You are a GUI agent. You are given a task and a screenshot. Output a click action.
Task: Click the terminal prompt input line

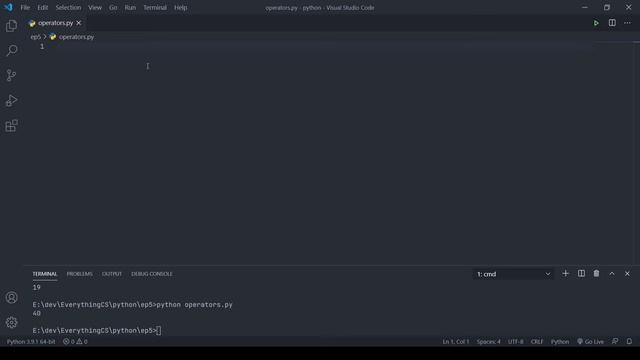click(97, 331)
